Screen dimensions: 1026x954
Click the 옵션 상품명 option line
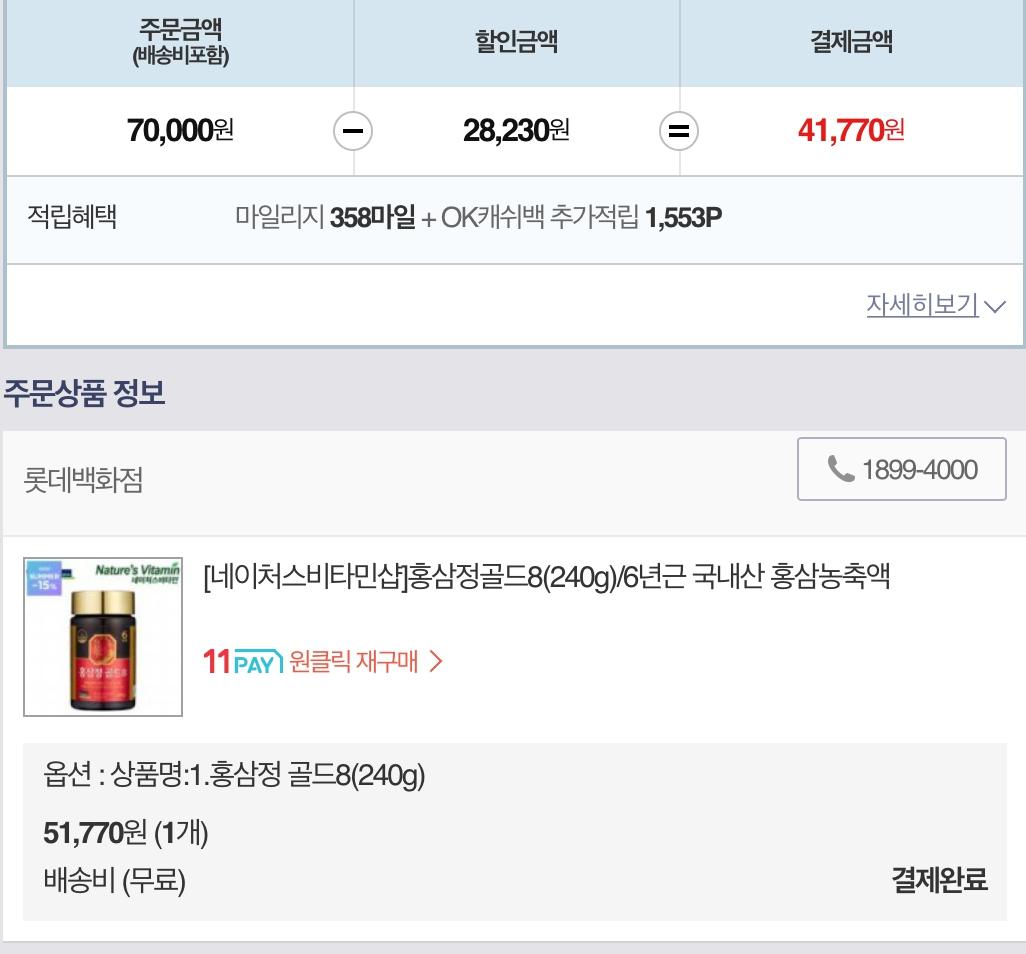[235, 775]
